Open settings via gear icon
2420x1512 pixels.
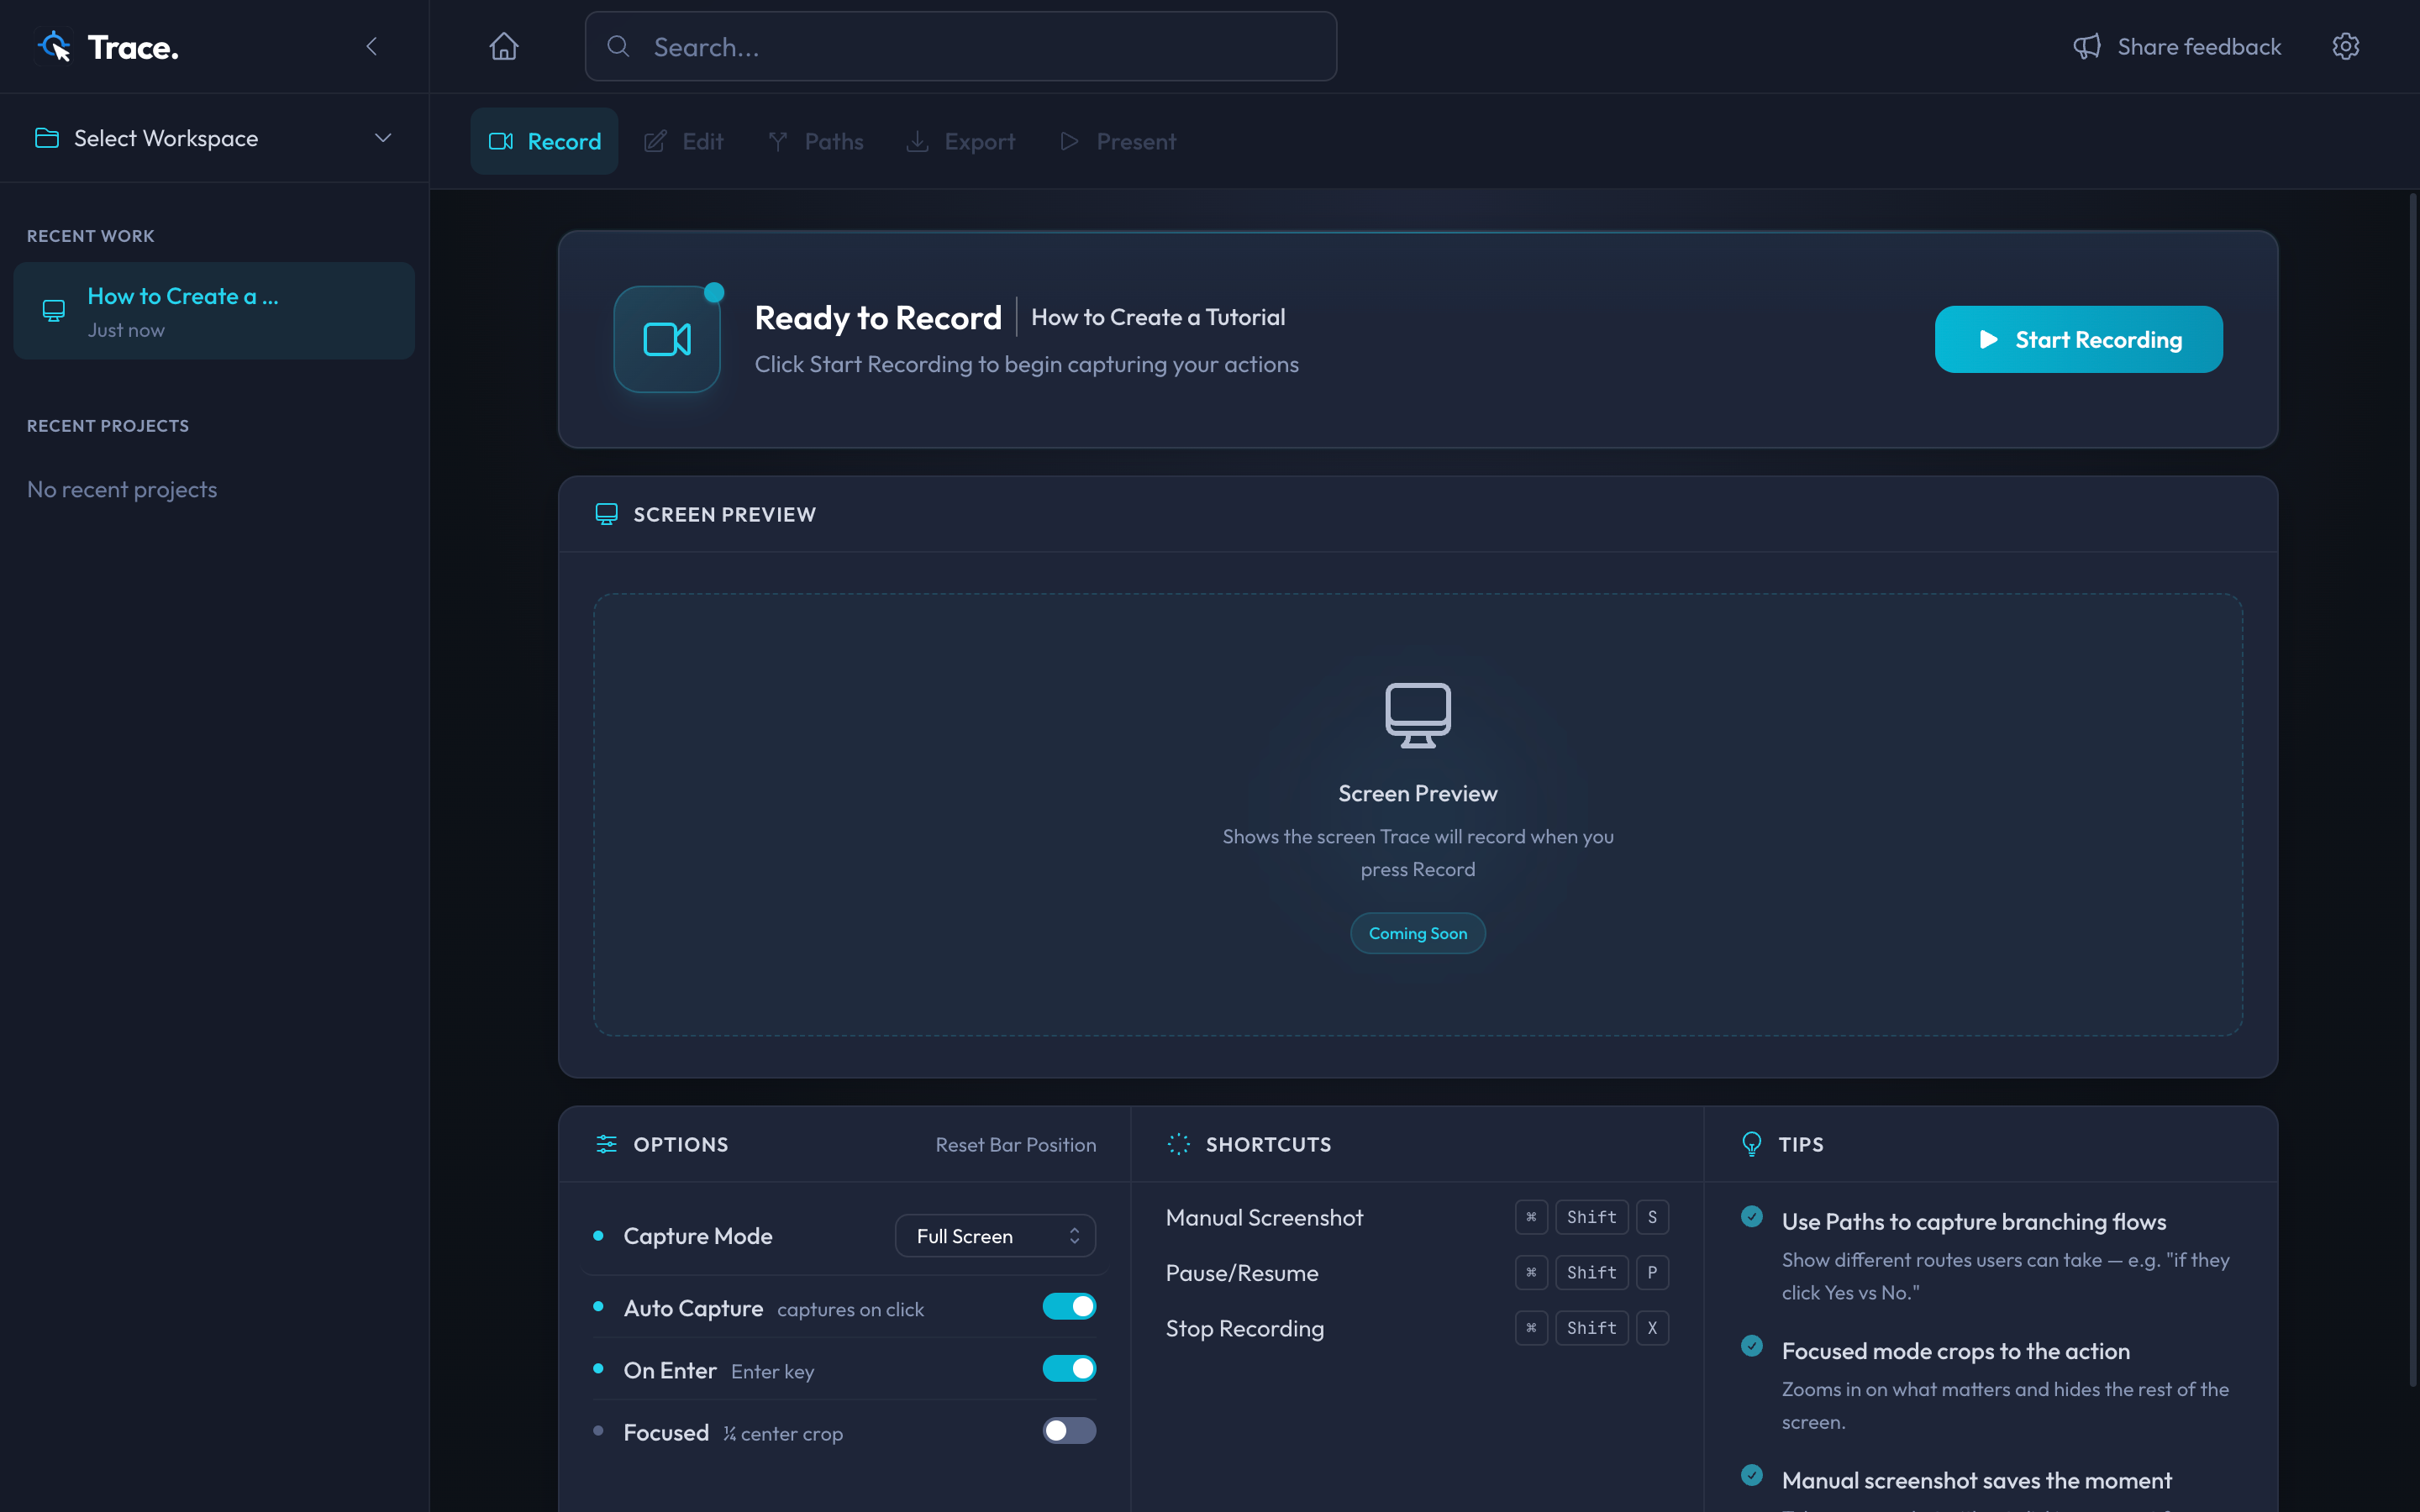[2345, 47]
